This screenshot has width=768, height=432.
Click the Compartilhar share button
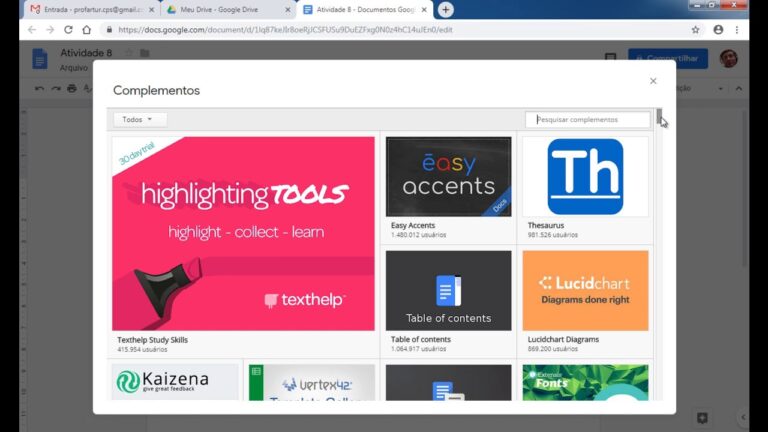click(x=668, y=58)
